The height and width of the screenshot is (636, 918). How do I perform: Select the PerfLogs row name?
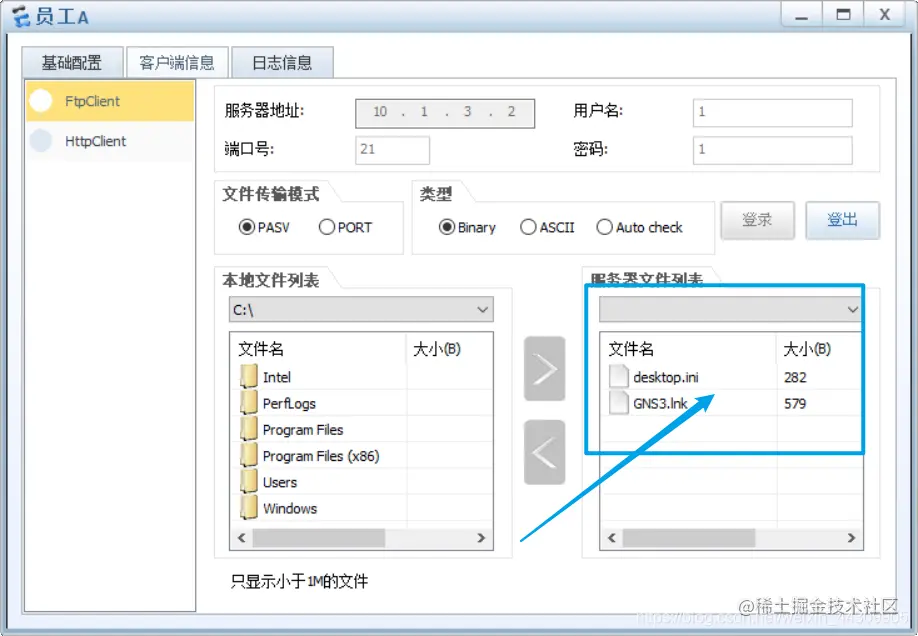click(x=289, y=404)
